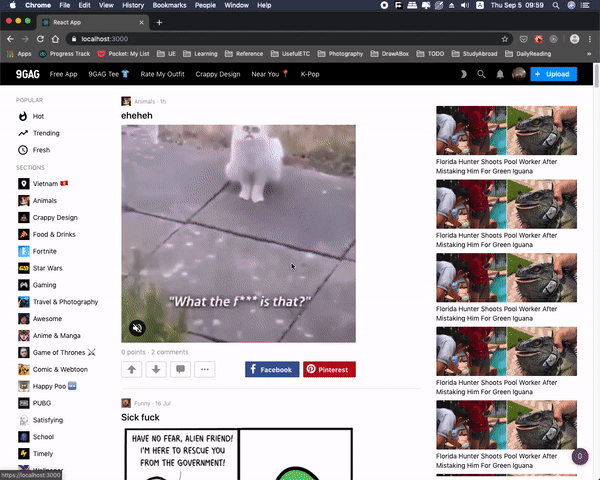Image resolution: width=600 pixels, height=480 pixels.
Task: Toggle dark mode moon icon
Action: click(x=463, y=74)
